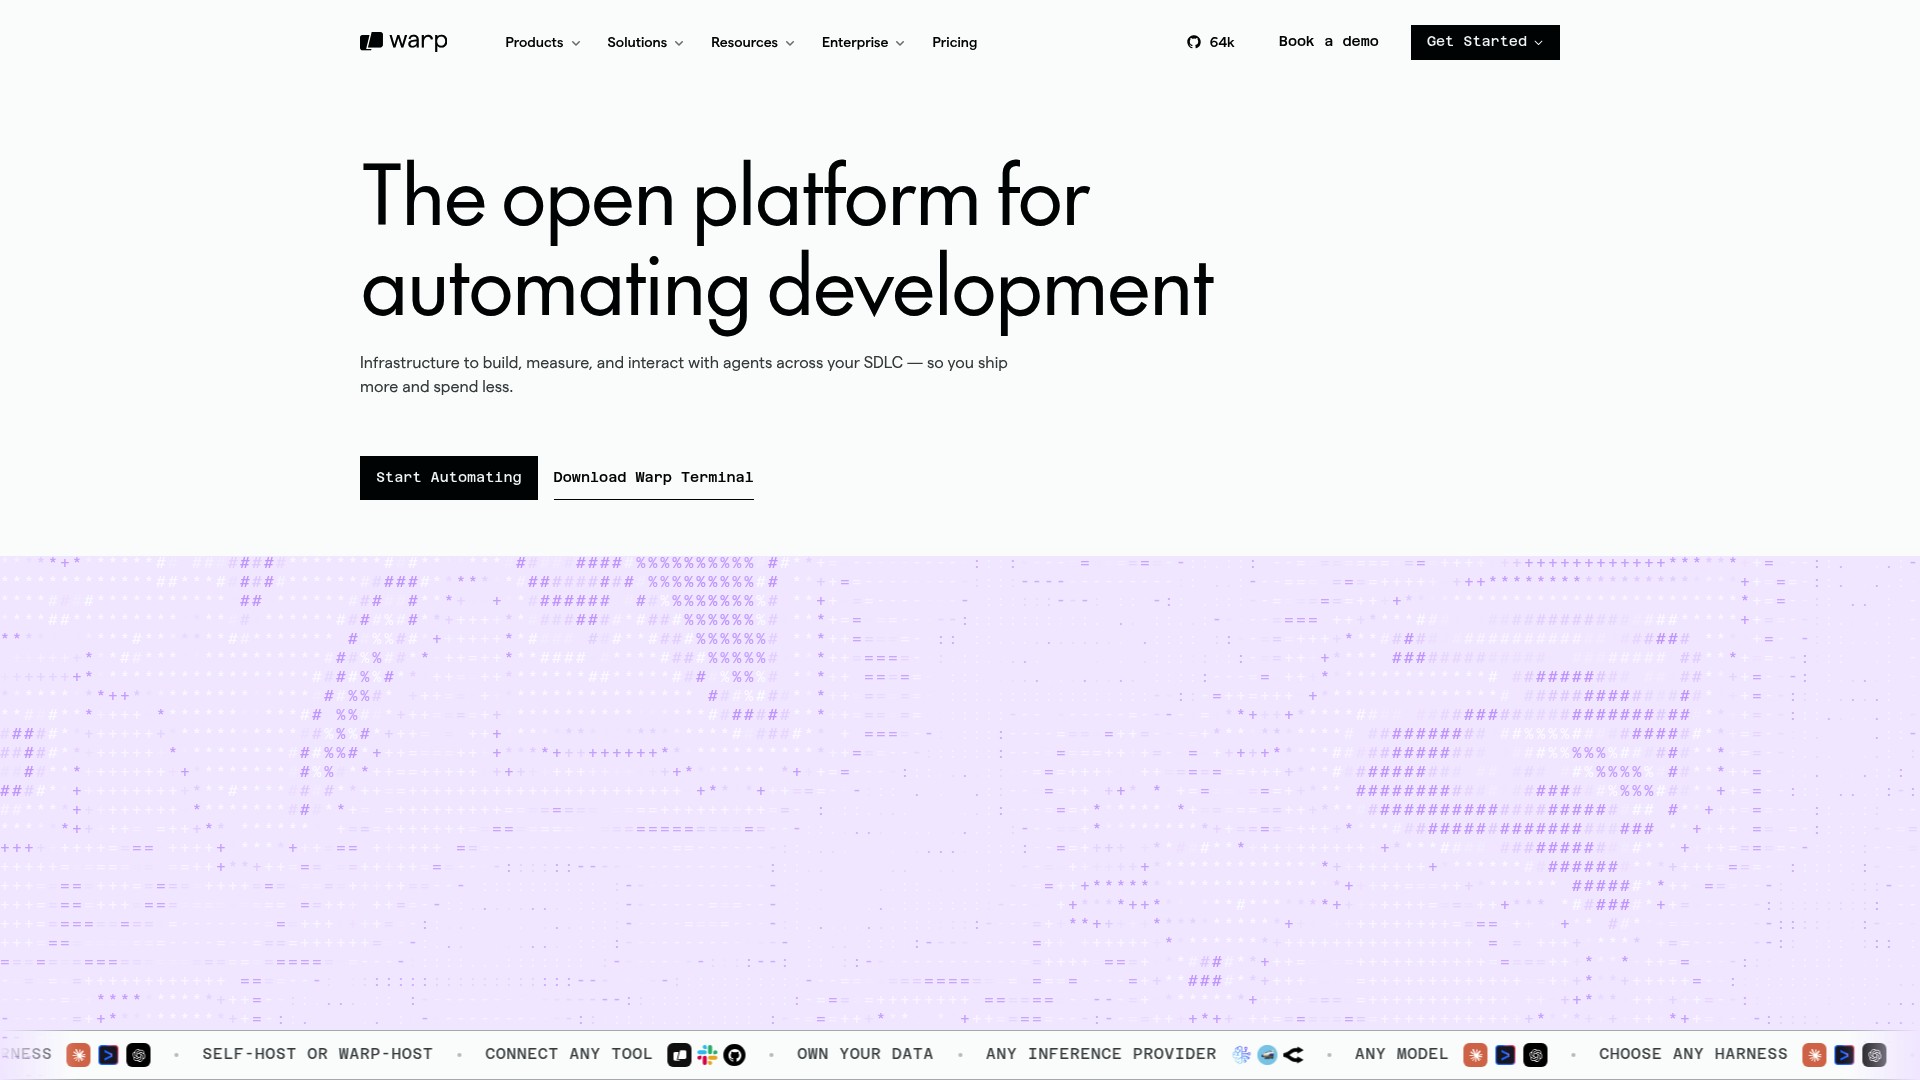Click the ANY INFERENCE PROVIDER marquee text
The height and width of the screenshot is (1080, 1920).
click(1101, 1055)
